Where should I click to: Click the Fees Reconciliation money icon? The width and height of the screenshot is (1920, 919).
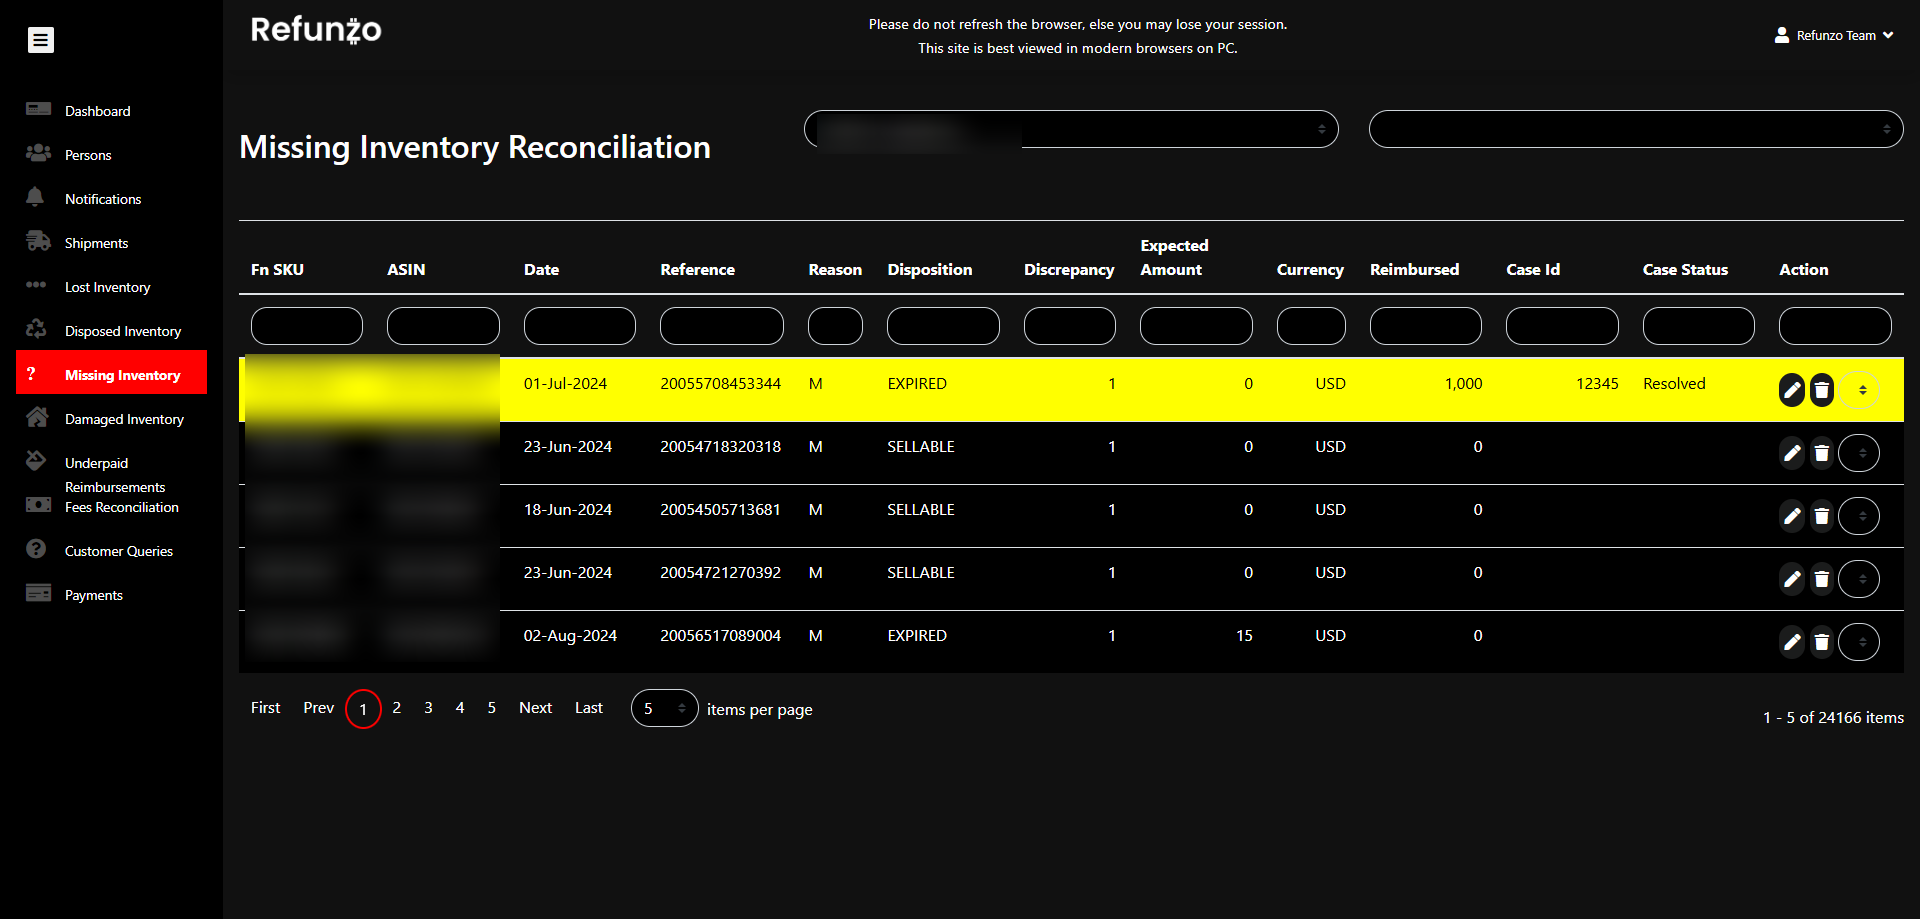38,505
